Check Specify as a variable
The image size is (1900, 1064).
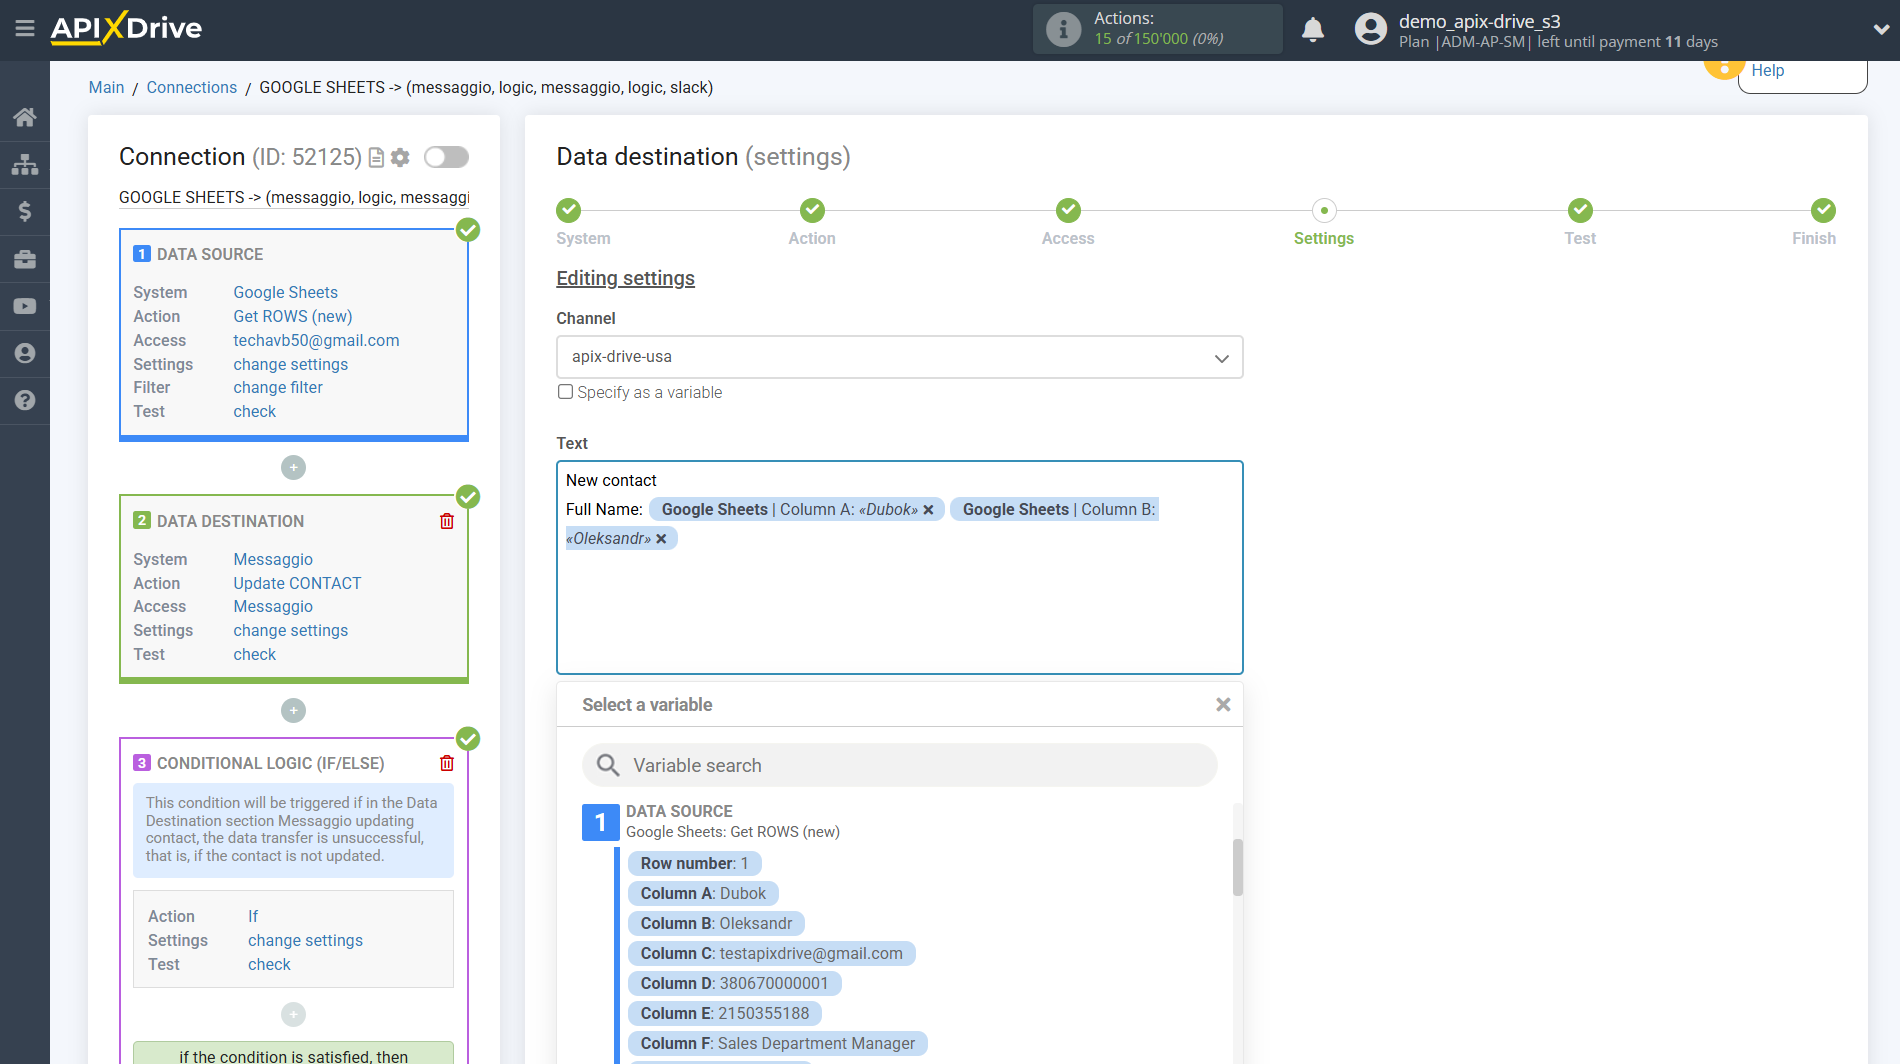click(x=565, y=392)
